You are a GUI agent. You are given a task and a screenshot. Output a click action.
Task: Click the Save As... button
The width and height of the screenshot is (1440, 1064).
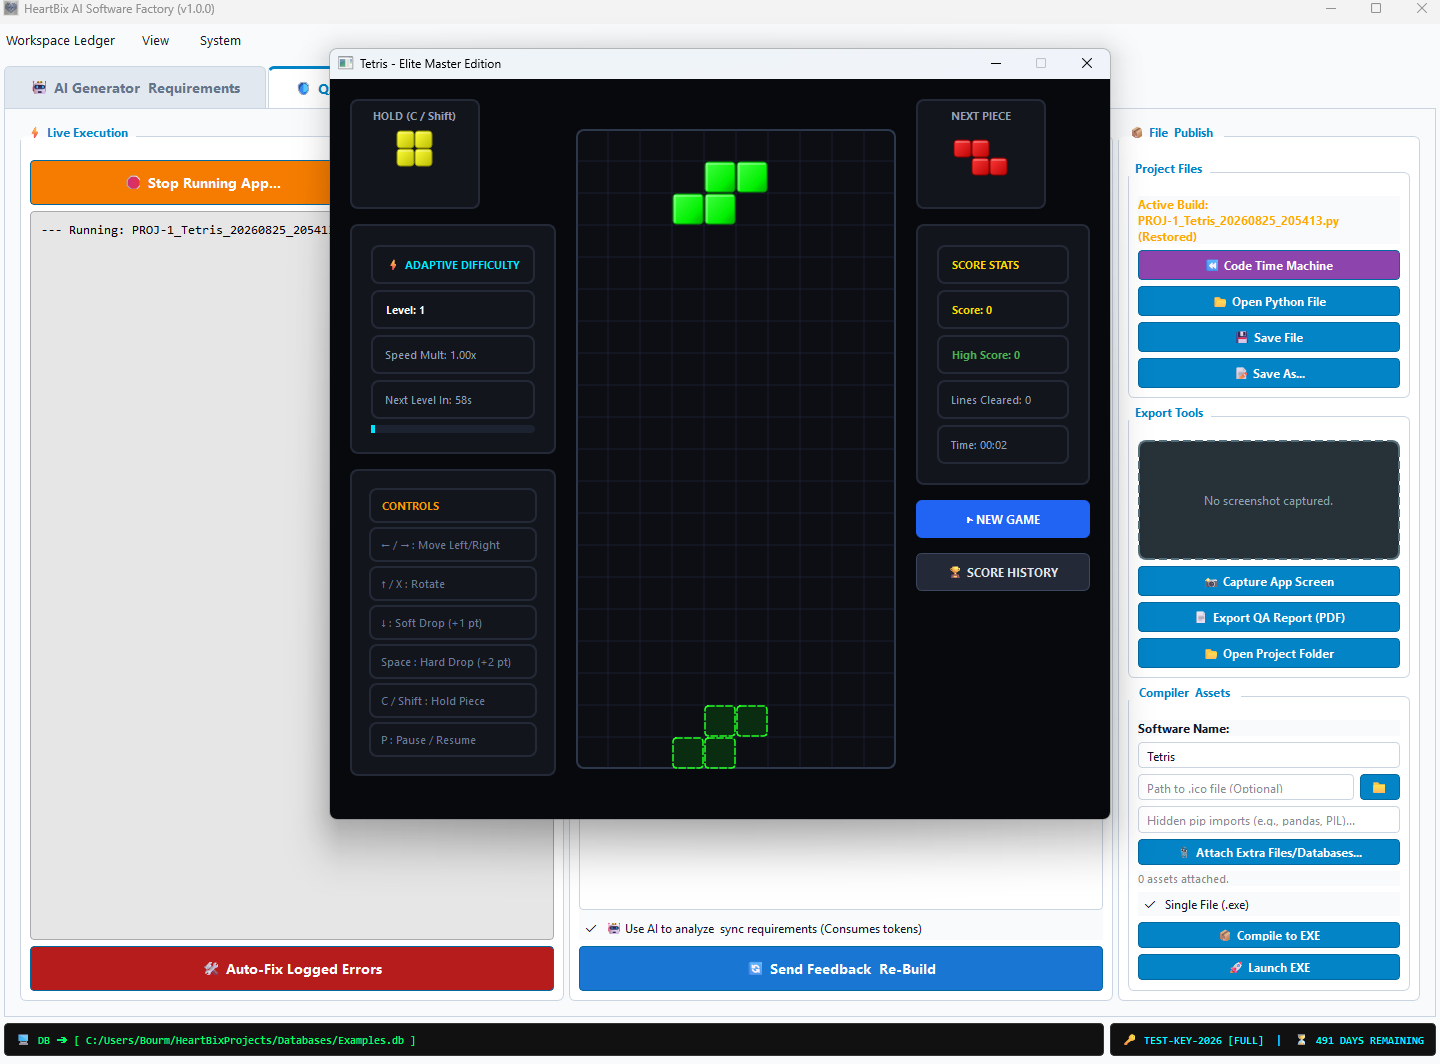click(1269, 374)
